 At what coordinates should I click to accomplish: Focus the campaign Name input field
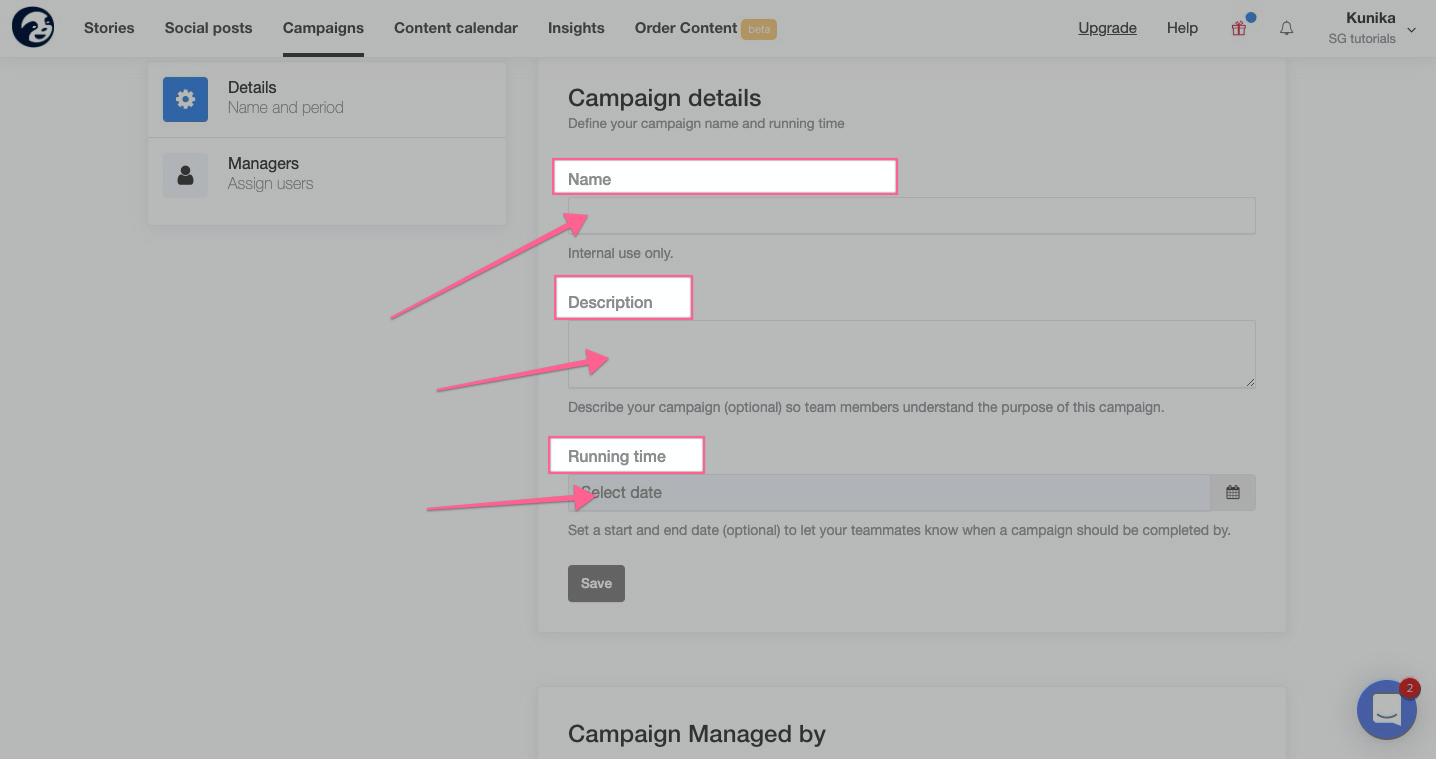[911, 216]
